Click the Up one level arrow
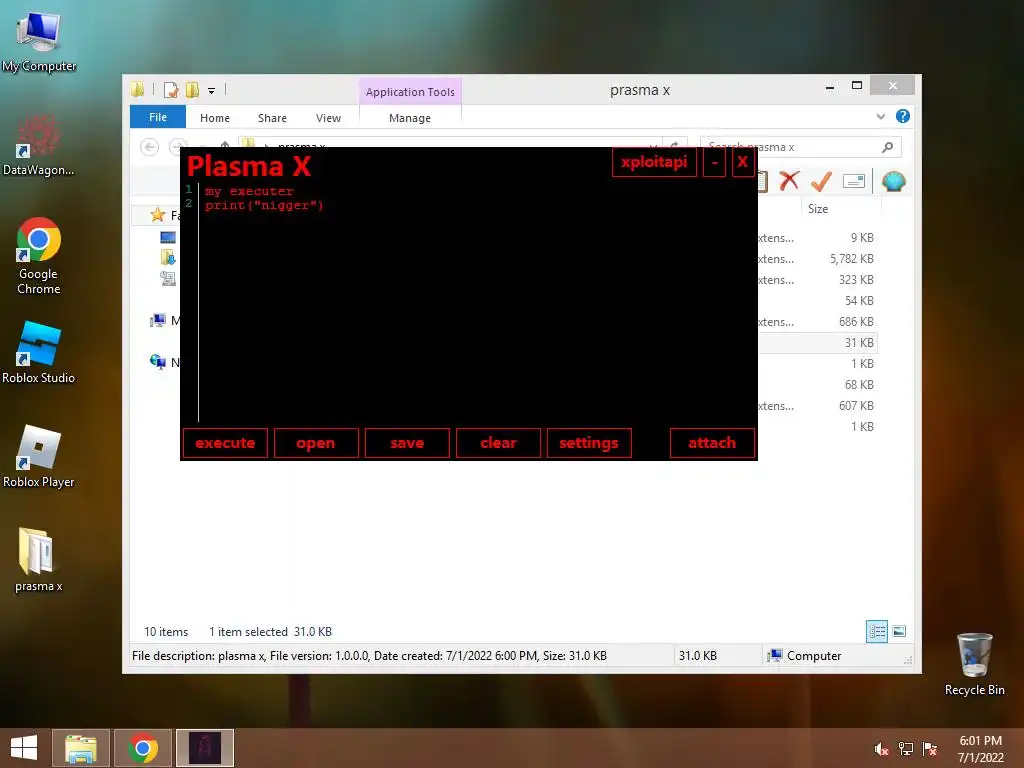1024x768 pixels. point(225,144)
